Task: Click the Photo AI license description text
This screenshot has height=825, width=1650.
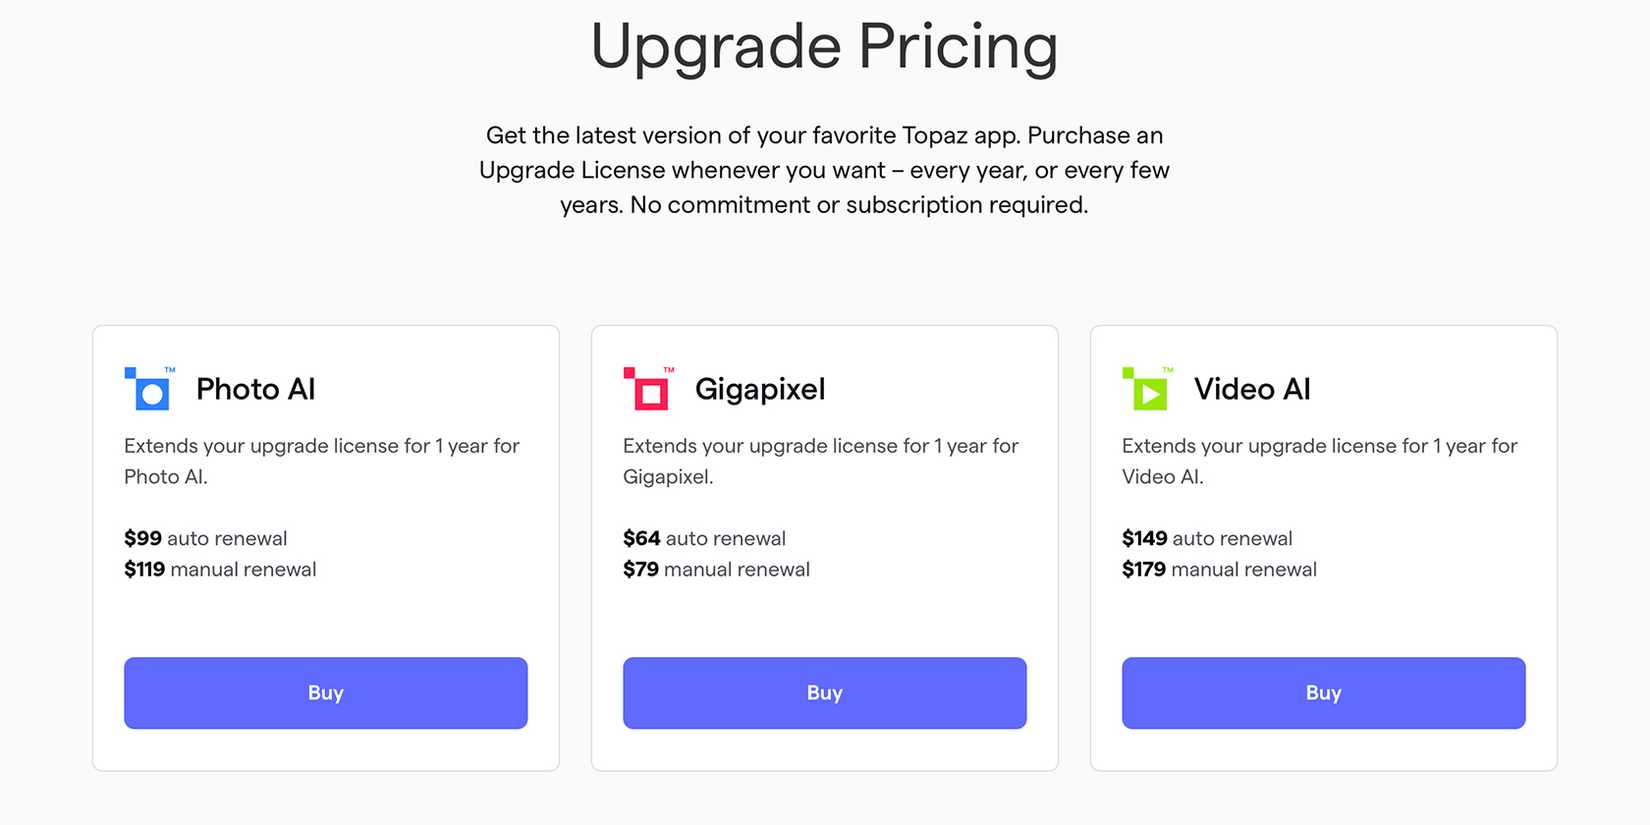Action: [x=321, y=461]
